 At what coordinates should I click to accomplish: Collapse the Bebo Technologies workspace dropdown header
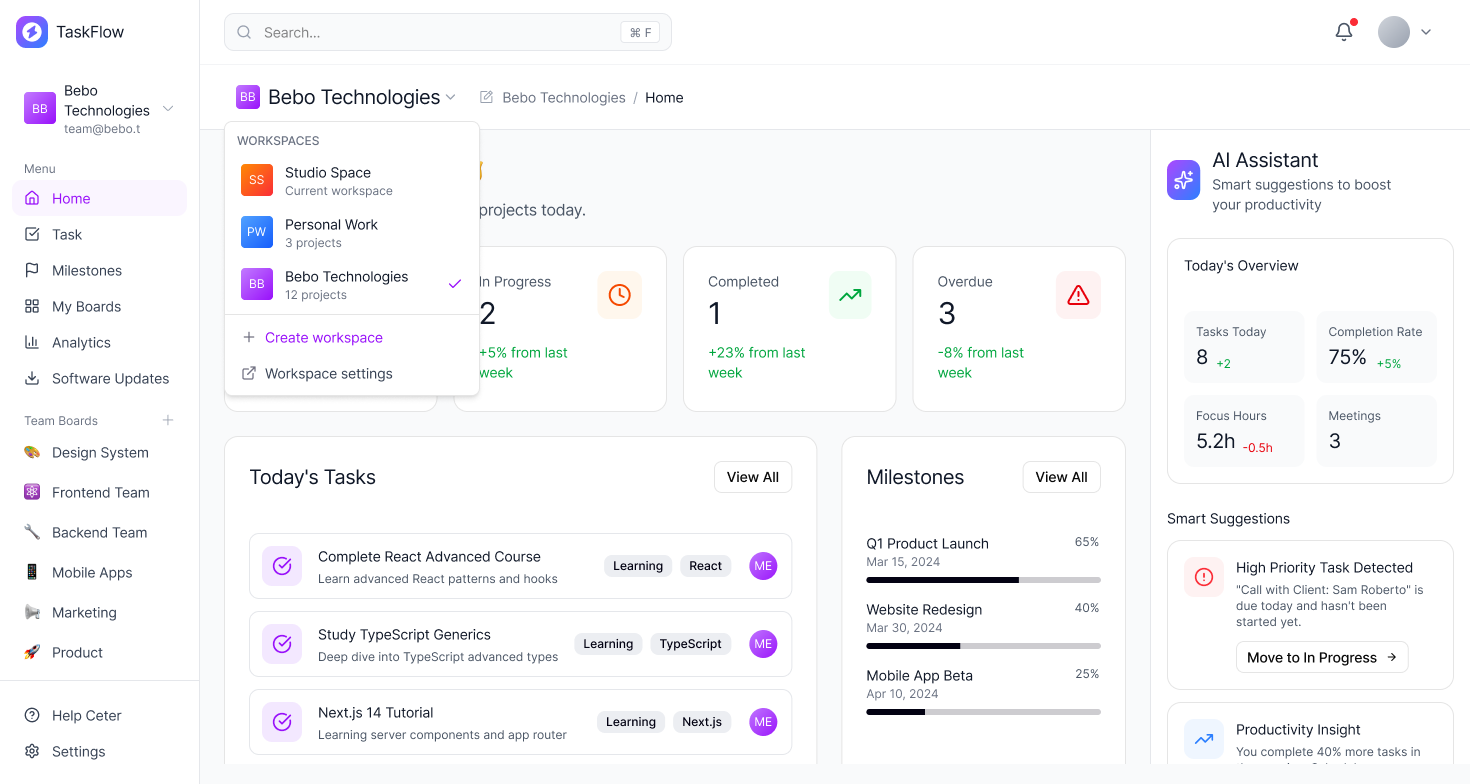click(346, 97)
